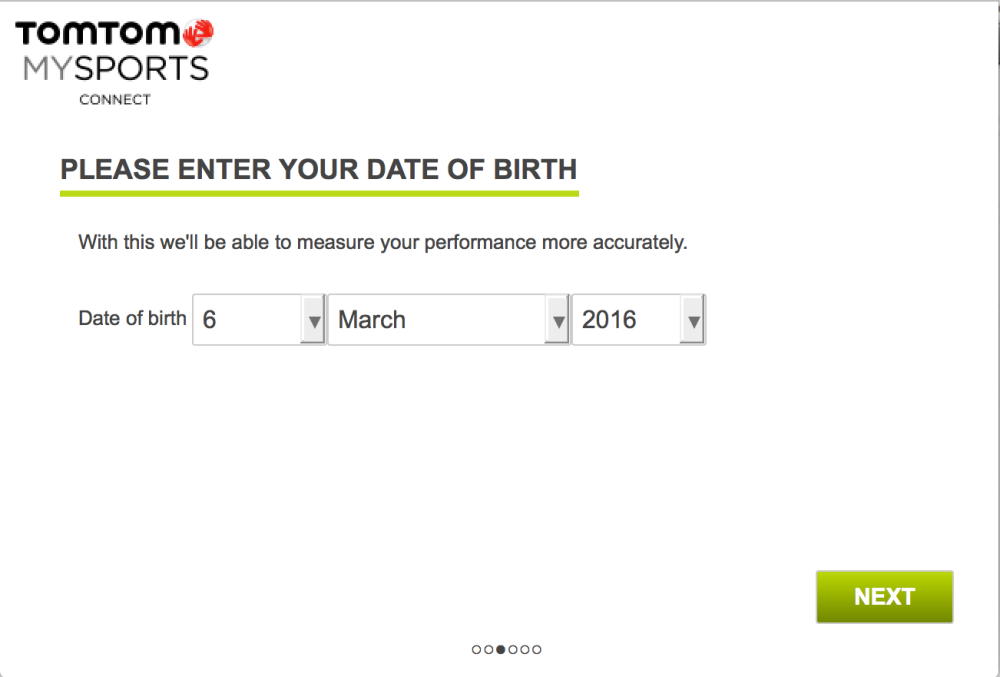Select the heading PLEASE ENTER YOUR DATE OF BIRTH
This screenshot has height=677, width=1000.
tap(319, 169)
